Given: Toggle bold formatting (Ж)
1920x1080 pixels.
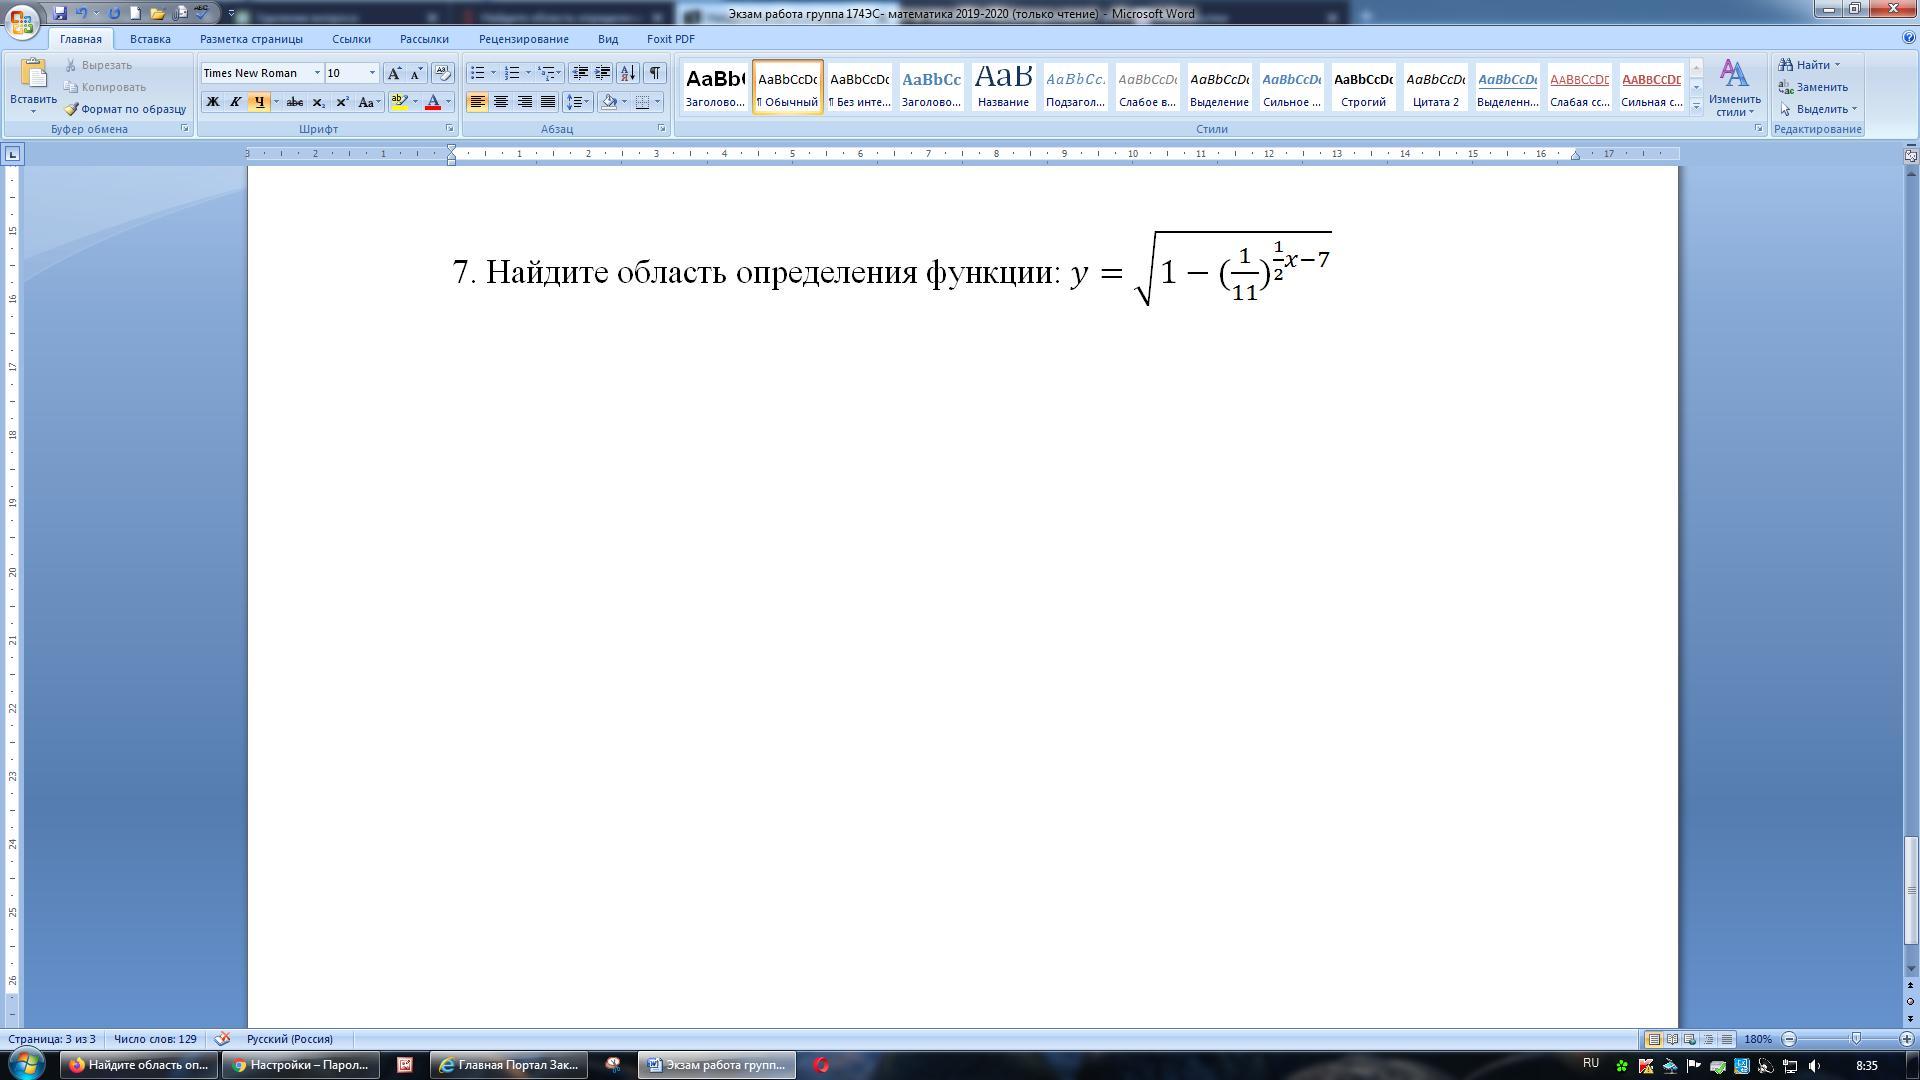Looking at the screenshot, I should pyautogui.click(x=212, y=102).
